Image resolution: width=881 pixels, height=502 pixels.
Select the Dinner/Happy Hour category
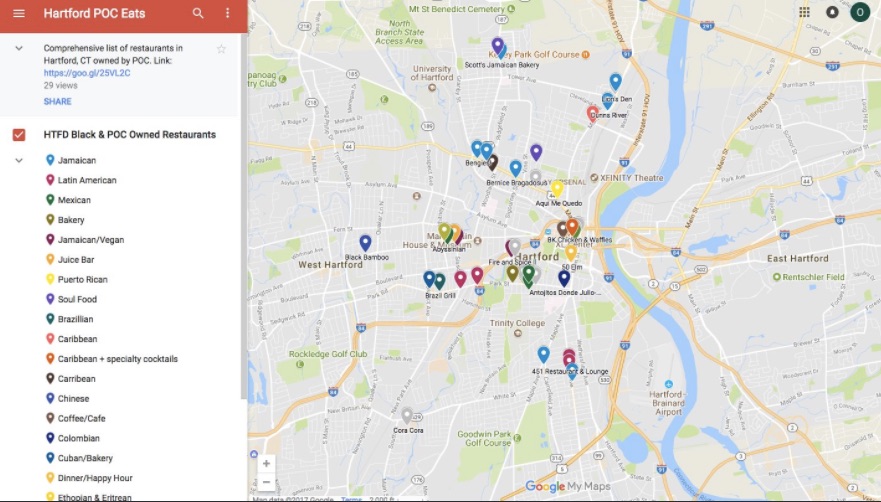coord(89,478)
